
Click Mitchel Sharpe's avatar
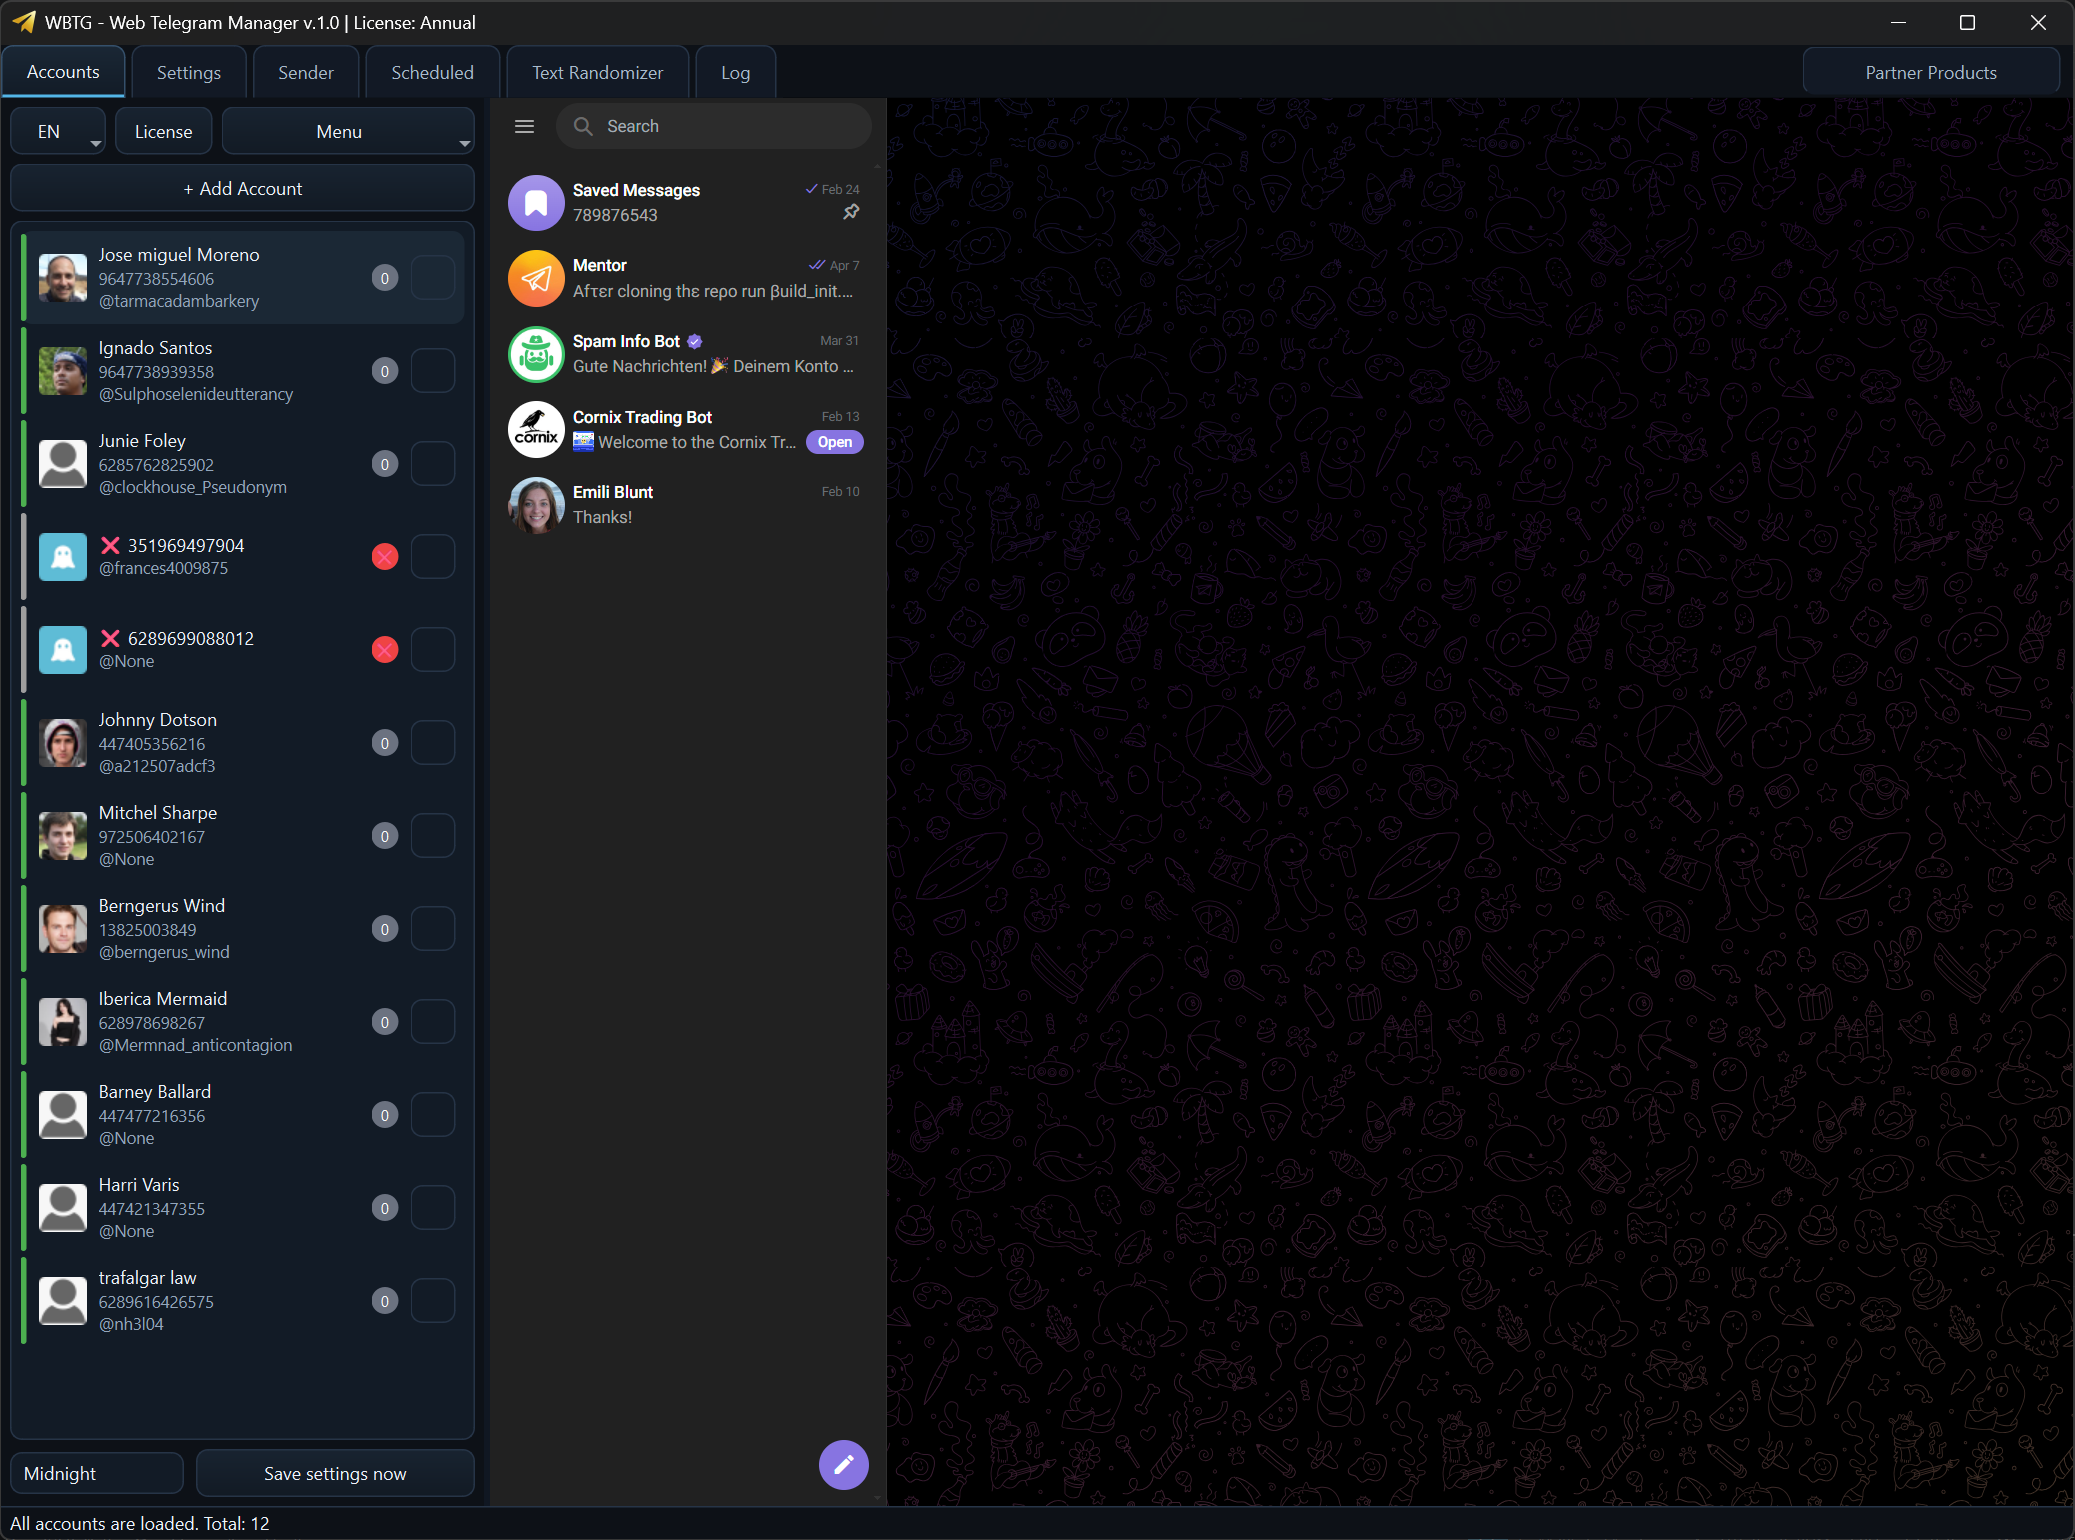tap(63, 836)
